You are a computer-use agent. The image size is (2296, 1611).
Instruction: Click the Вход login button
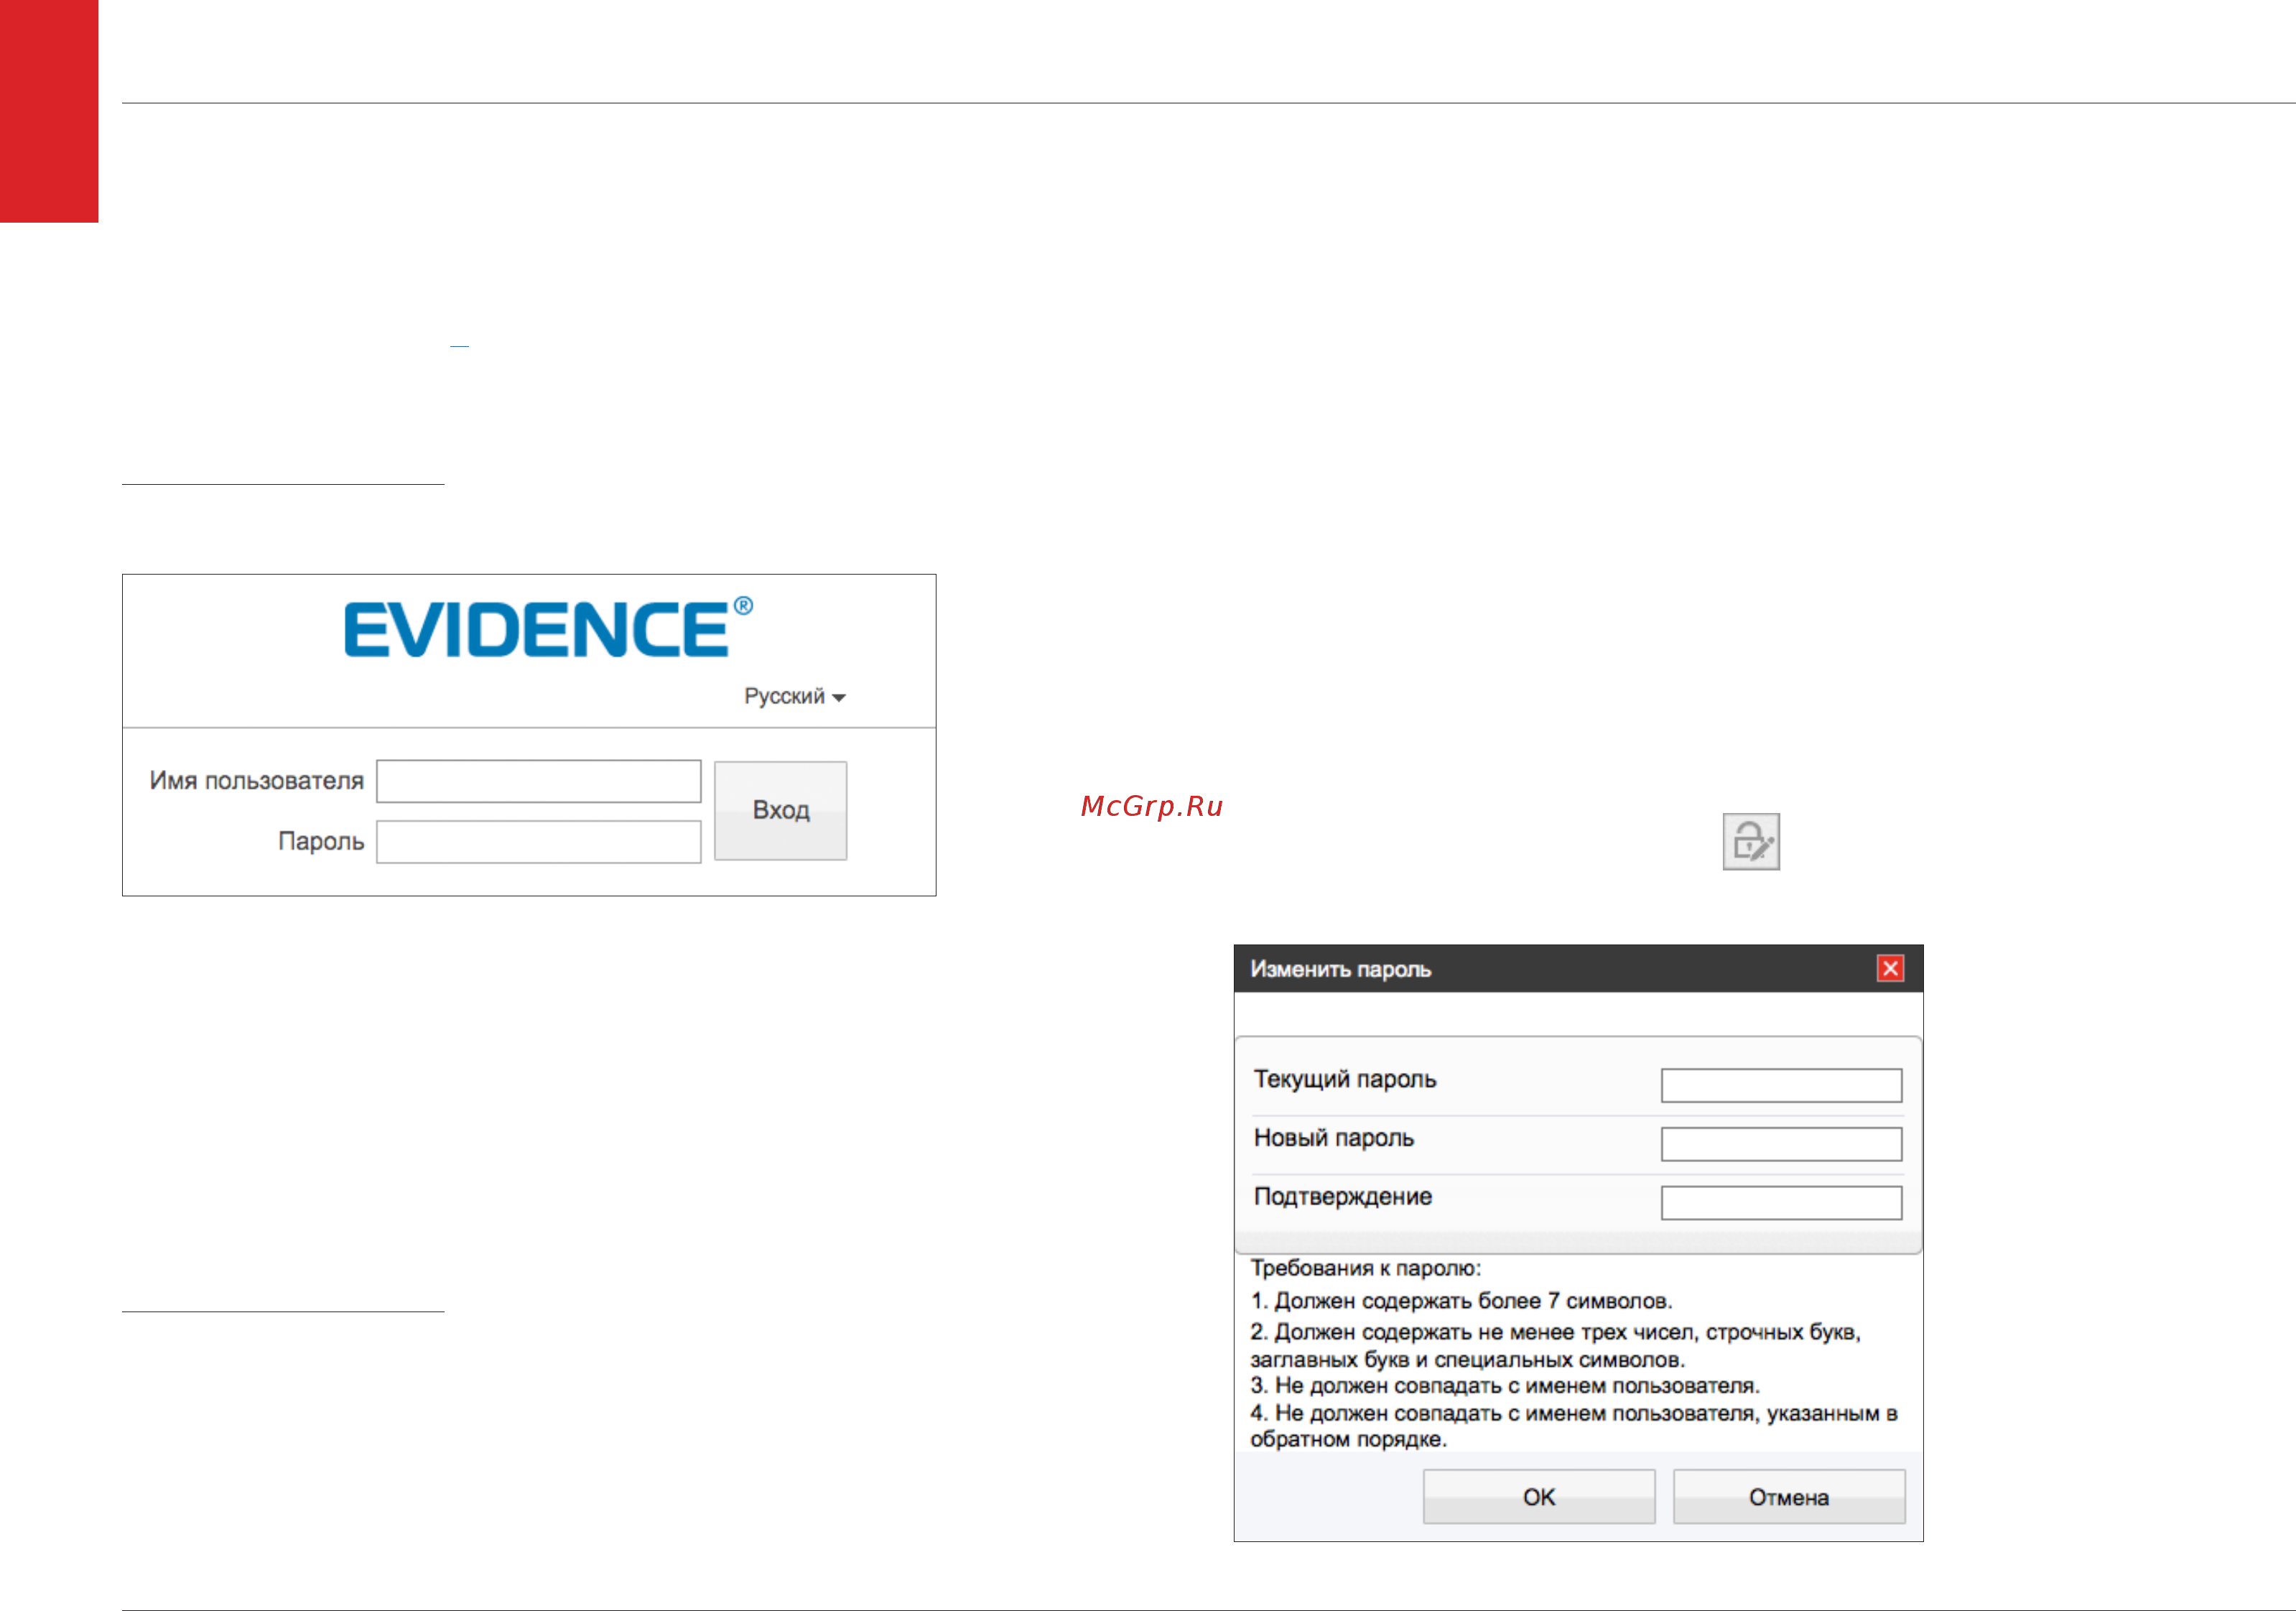780,810
